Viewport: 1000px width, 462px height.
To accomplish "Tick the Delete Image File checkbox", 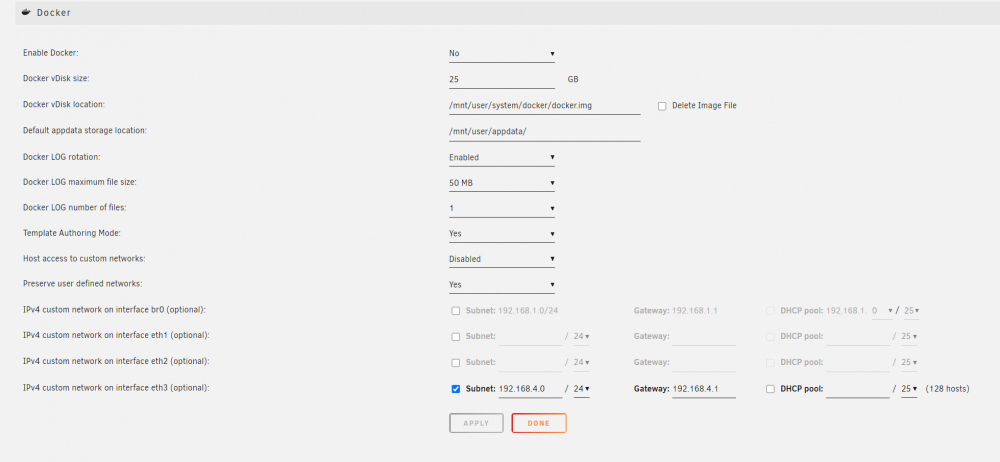I will (x=662, y=106).
